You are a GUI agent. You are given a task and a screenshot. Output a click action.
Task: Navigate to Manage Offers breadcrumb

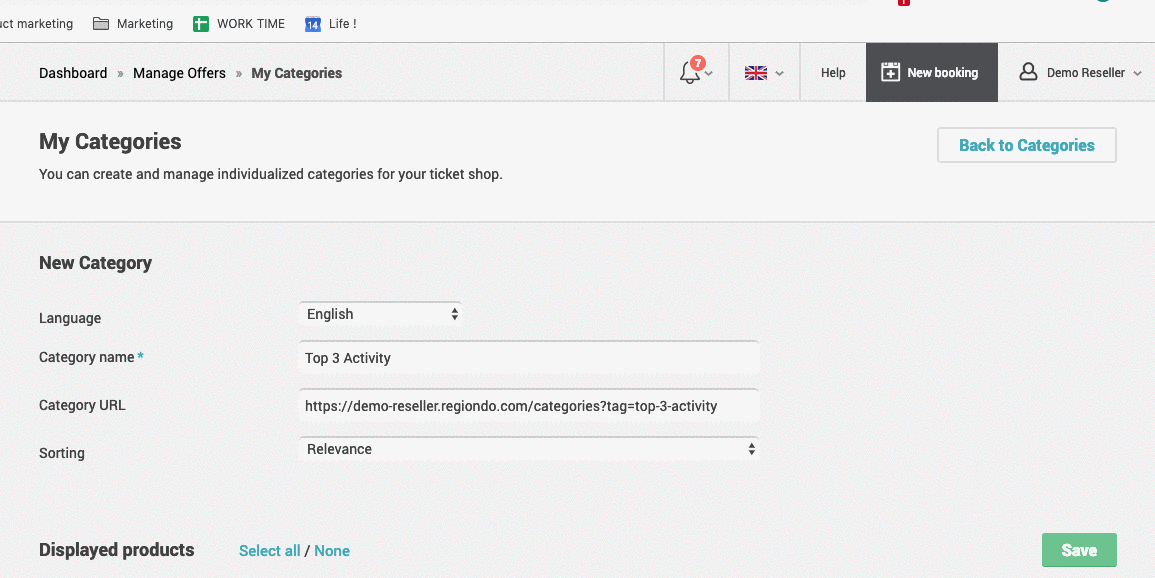coord(179,73)
